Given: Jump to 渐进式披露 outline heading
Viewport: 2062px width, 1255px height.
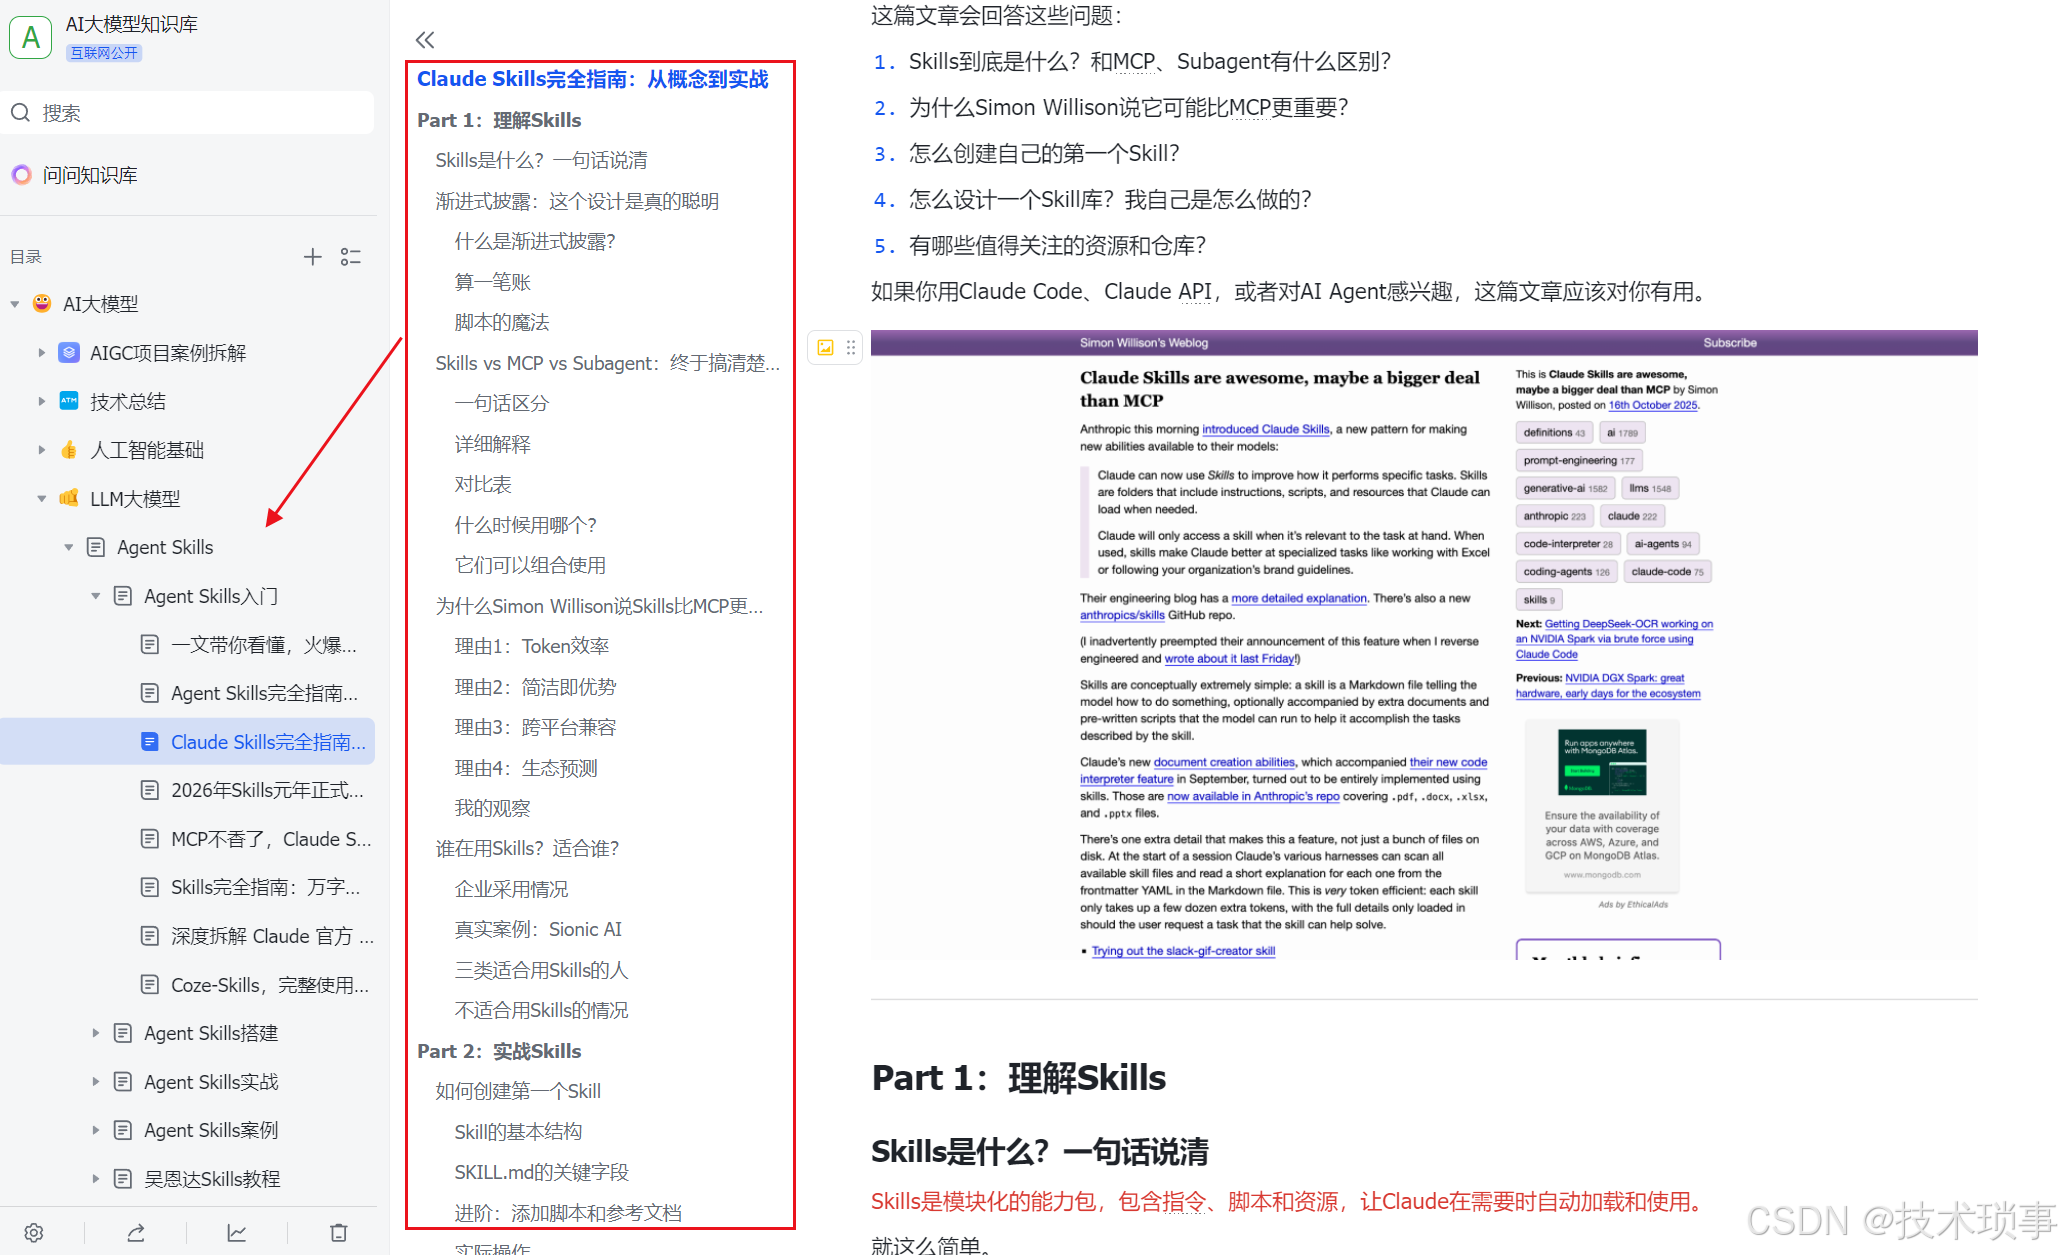Looking at the screenshot, I should (x=577, y=201).
